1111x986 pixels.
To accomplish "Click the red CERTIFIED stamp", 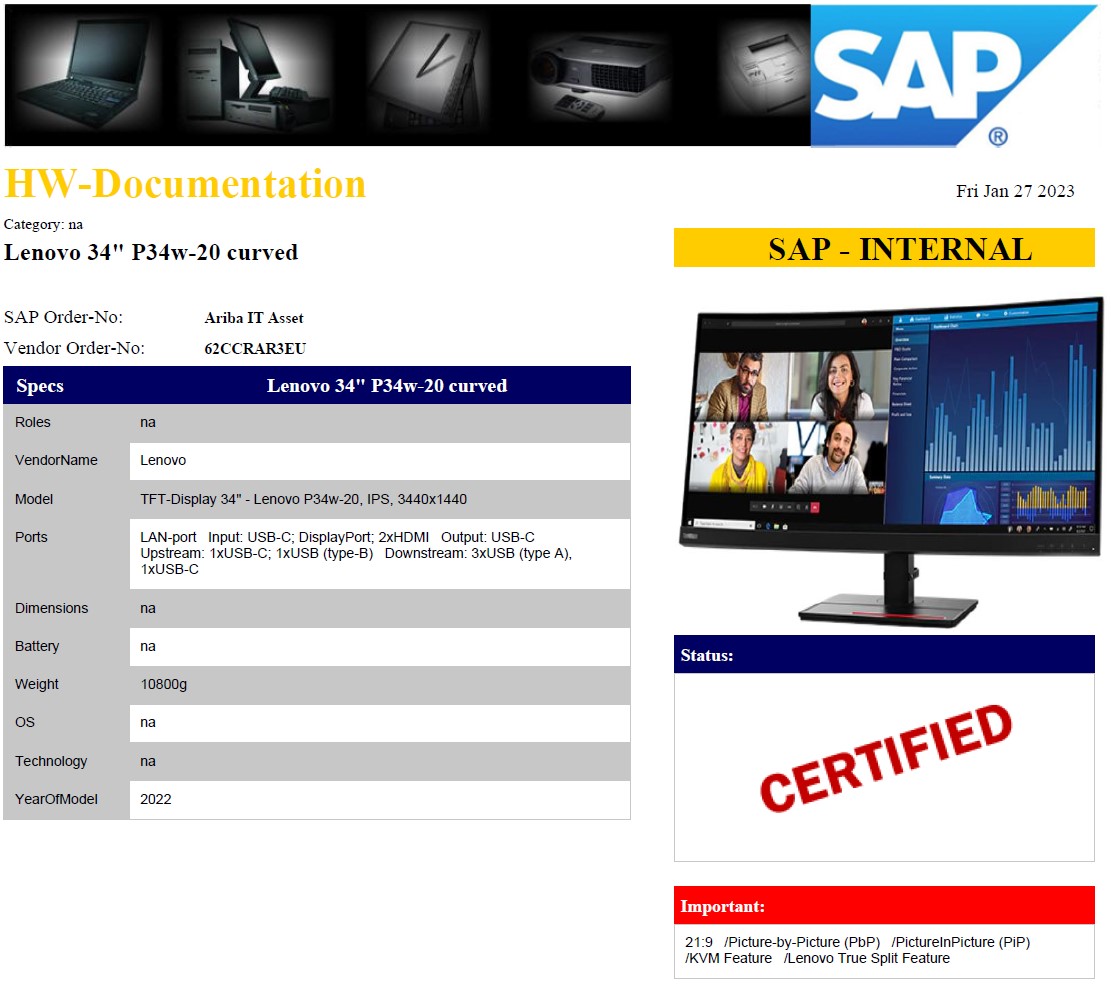I will click(886, 758).
